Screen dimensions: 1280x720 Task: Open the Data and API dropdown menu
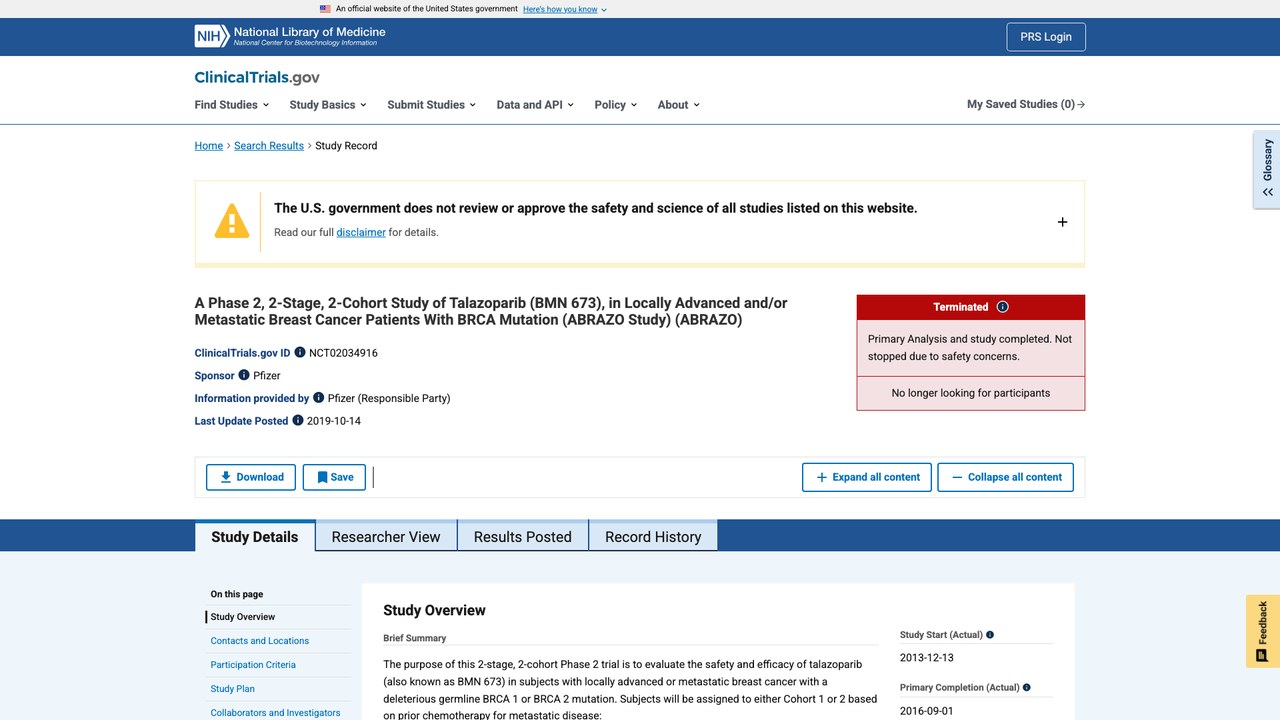535,105
